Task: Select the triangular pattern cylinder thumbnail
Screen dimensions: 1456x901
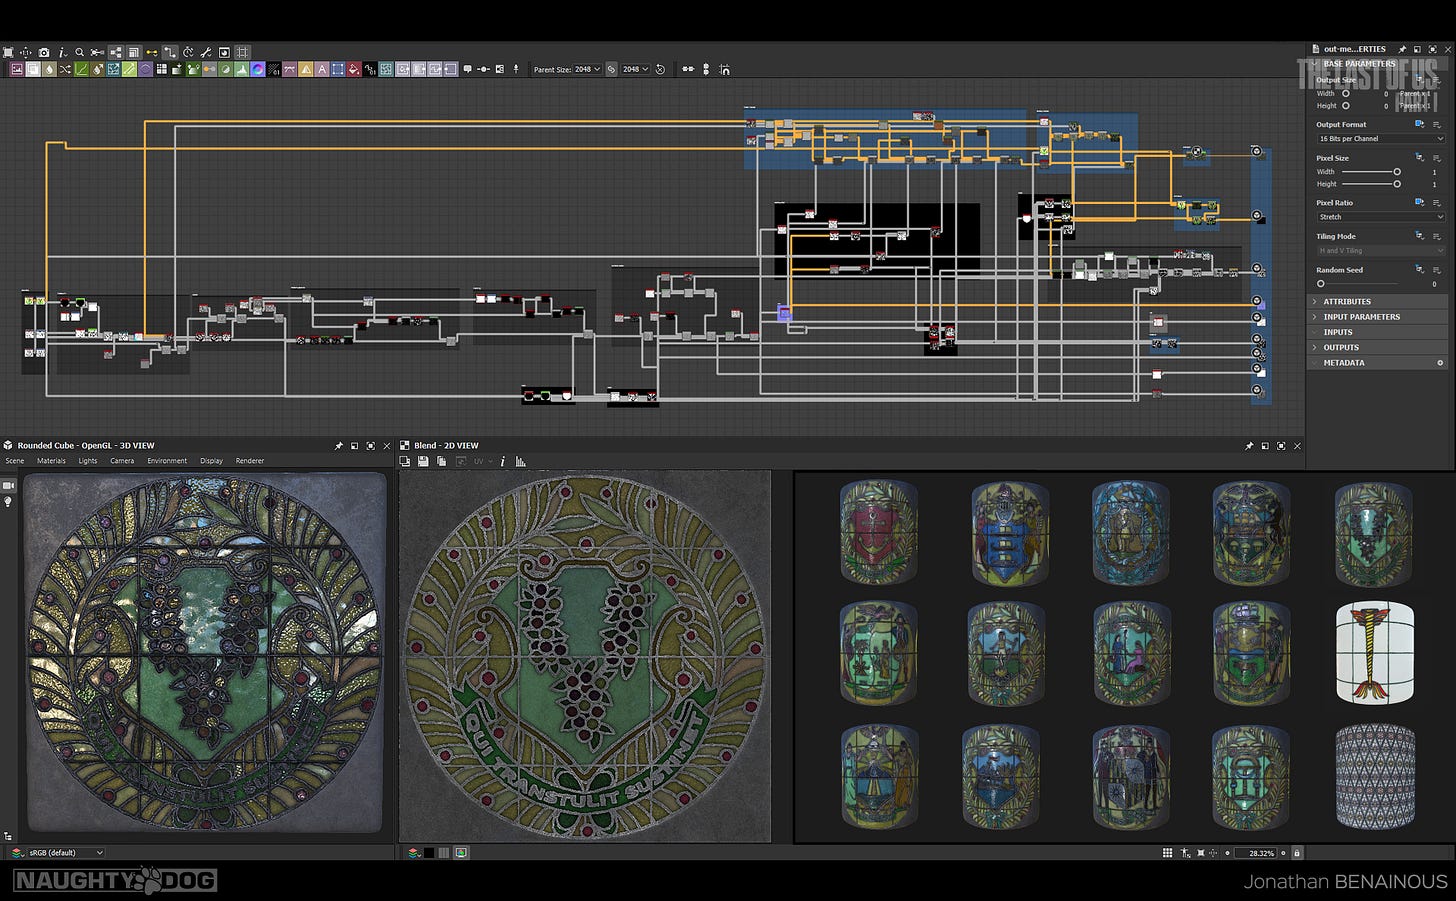Action: 1375,777
